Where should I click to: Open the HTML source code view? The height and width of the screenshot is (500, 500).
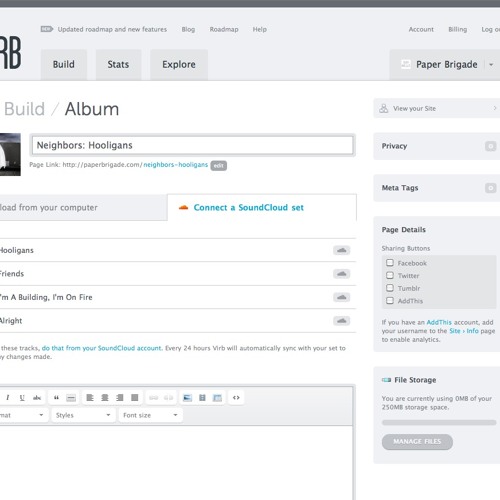[236, 397]
